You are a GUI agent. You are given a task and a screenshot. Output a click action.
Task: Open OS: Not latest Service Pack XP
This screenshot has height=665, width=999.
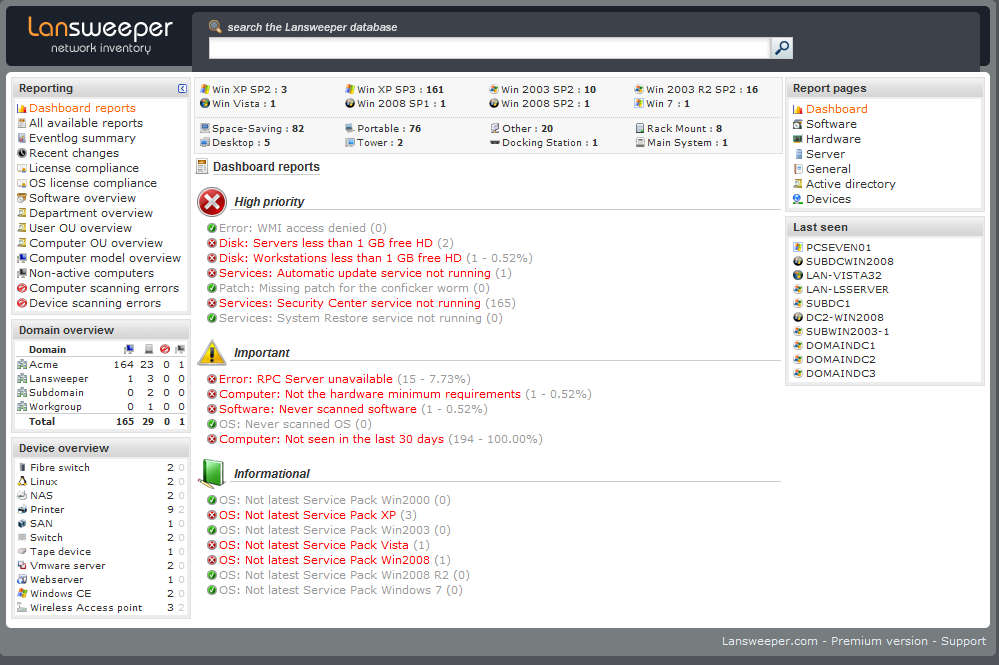[x=308, y=515]
